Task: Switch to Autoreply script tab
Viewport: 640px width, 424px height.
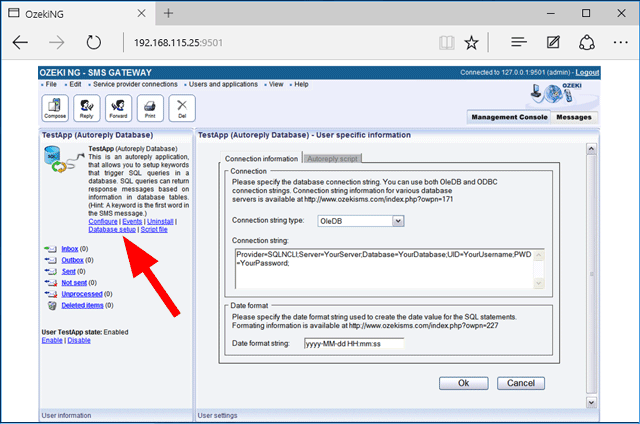Action: [332, 159]
